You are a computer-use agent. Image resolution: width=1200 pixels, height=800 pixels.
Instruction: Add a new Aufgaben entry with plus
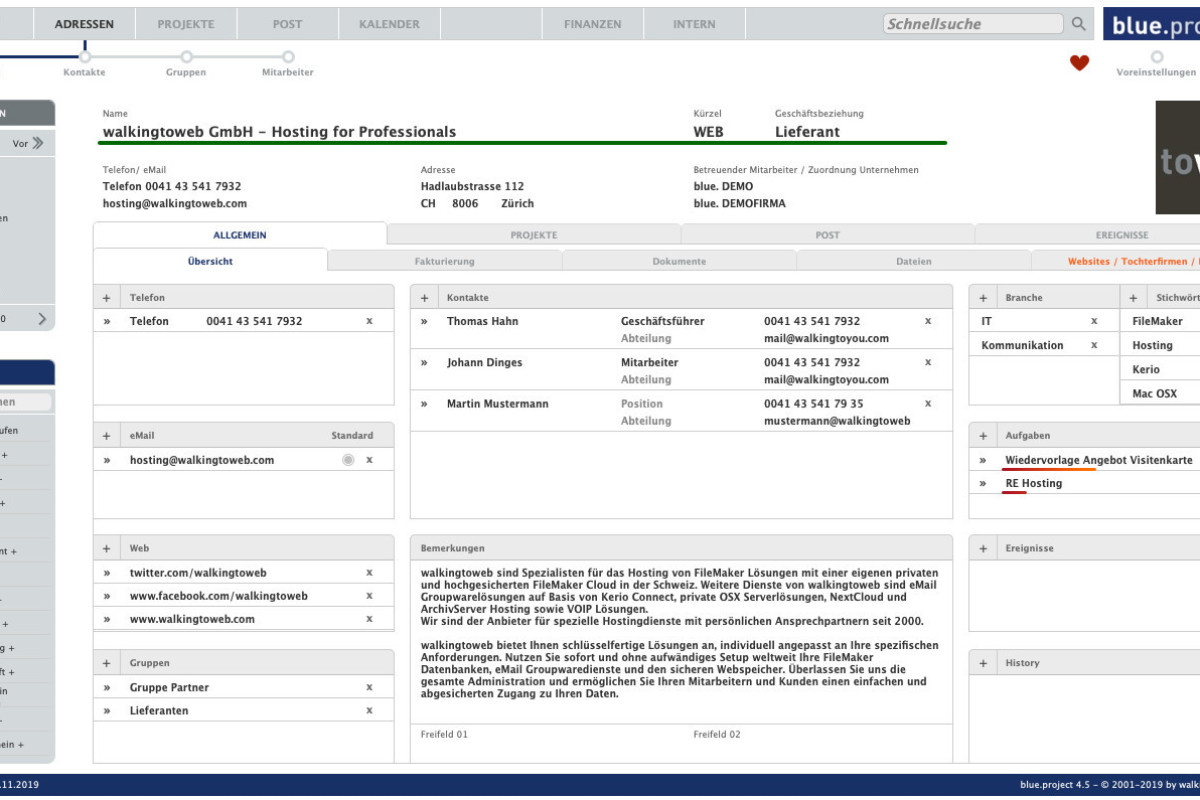pos(983,436)
